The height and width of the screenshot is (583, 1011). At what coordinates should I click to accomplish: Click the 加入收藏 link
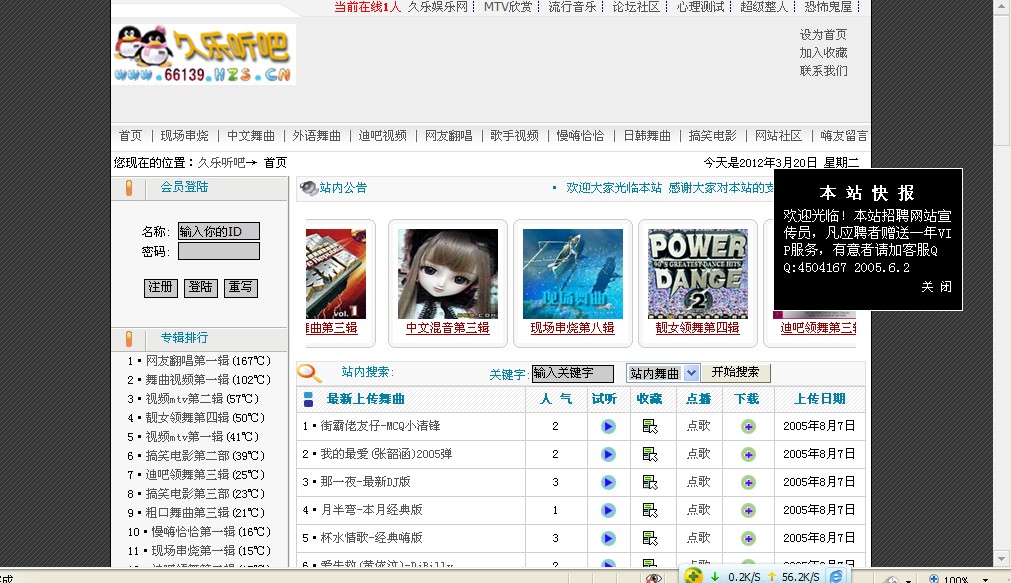(x=823, y=52)
